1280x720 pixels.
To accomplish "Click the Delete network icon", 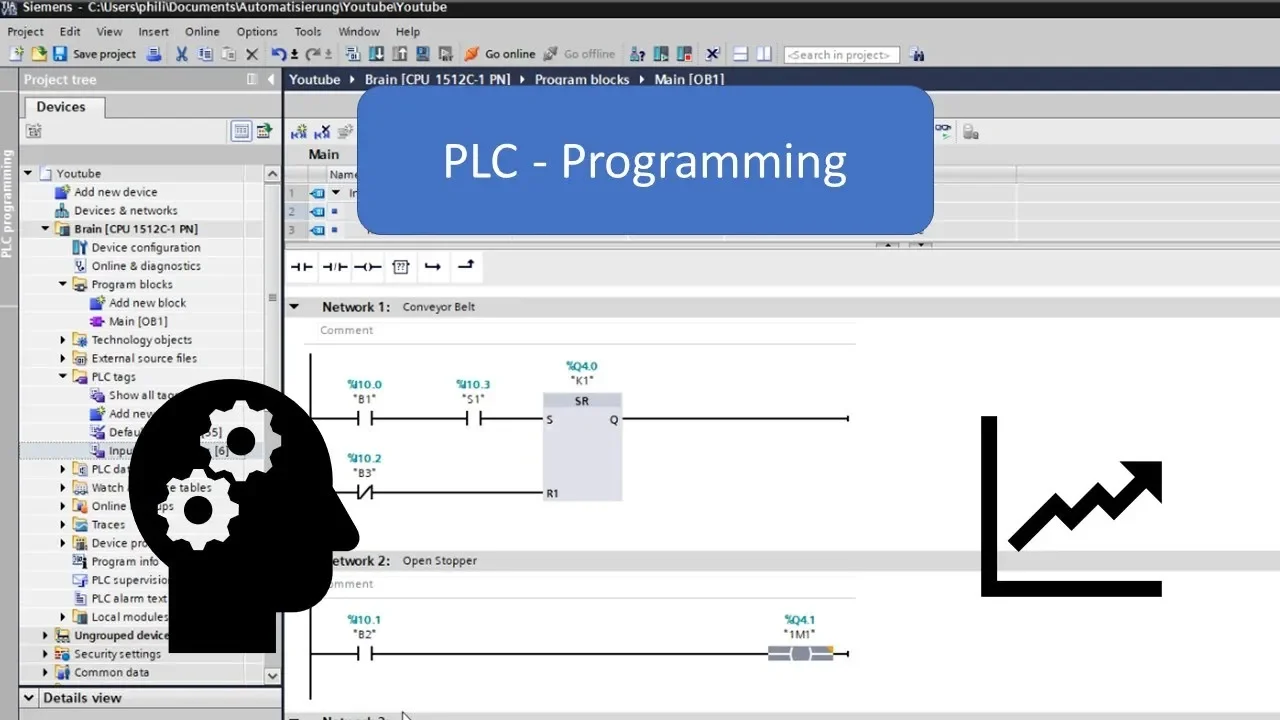I will (322, 132).
